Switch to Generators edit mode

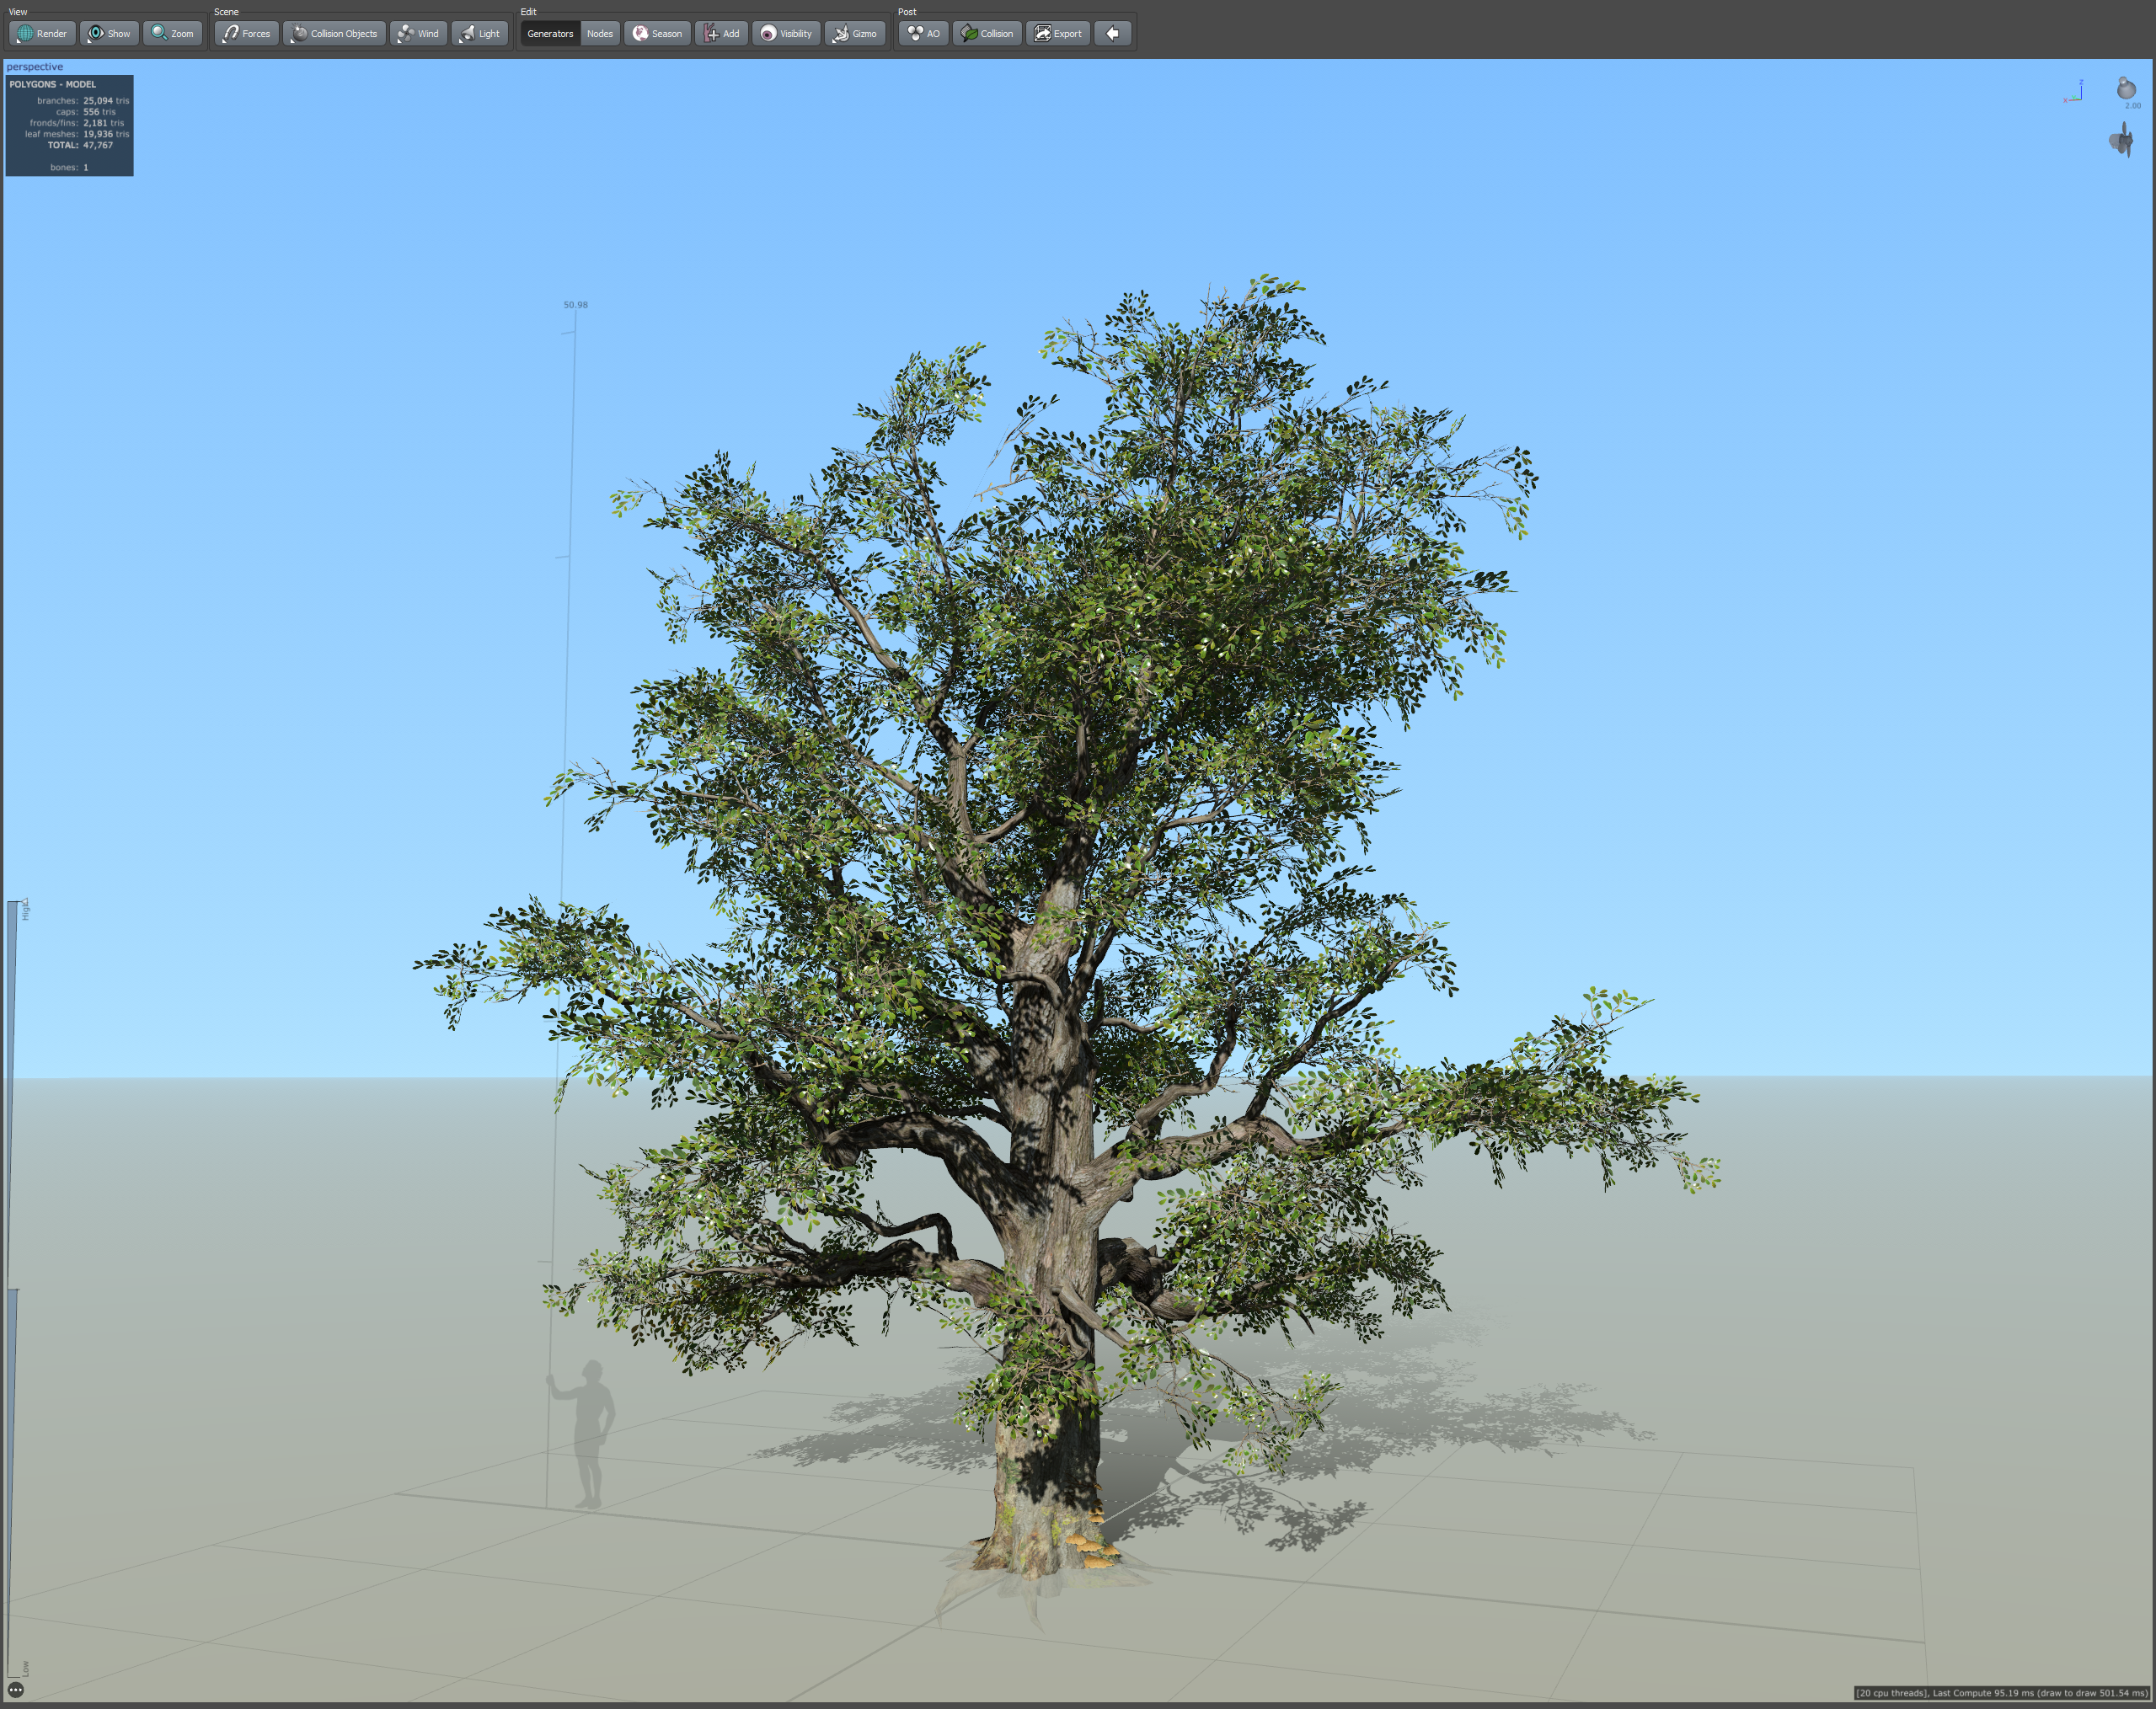(x=550, y=33)
